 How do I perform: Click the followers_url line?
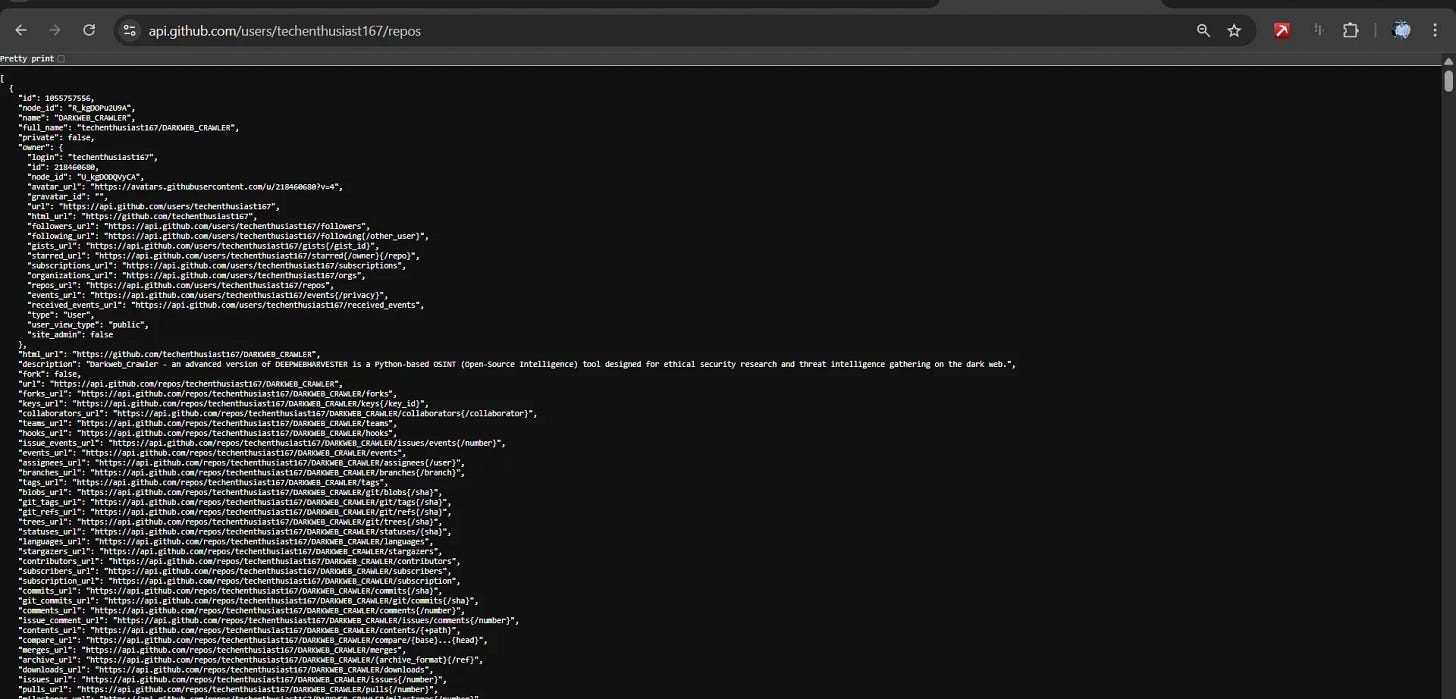(x=198, y=226)
